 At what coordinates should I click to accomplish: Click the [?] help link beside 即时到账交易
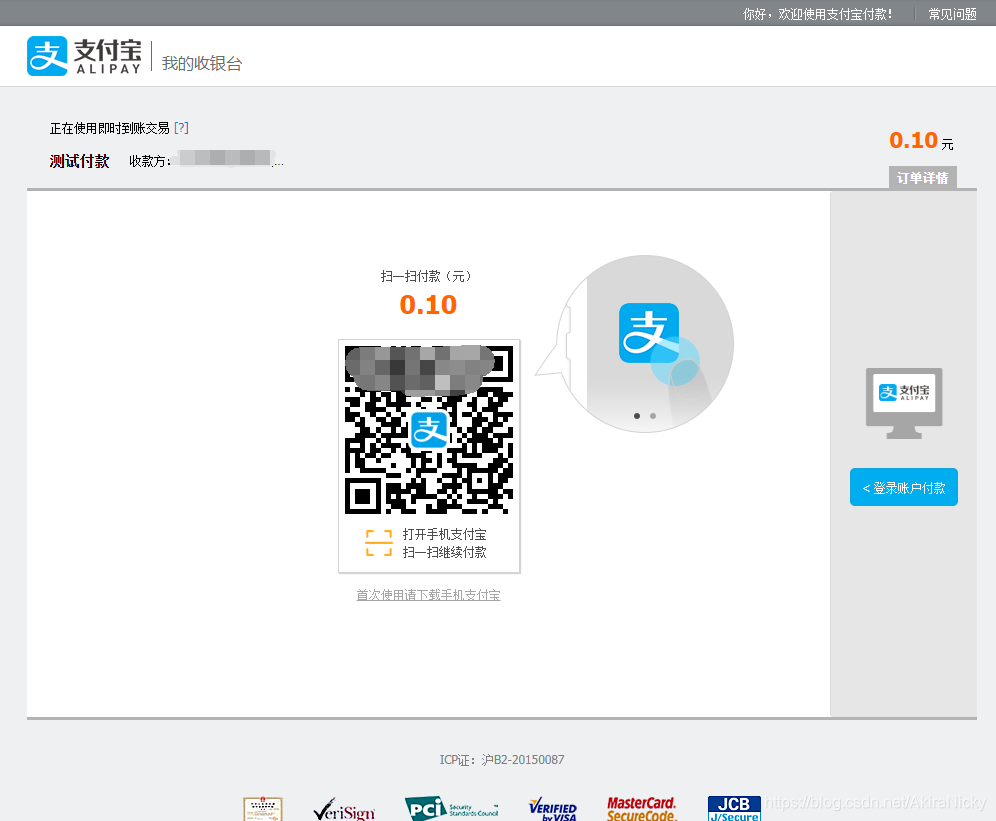pos(182,128)
